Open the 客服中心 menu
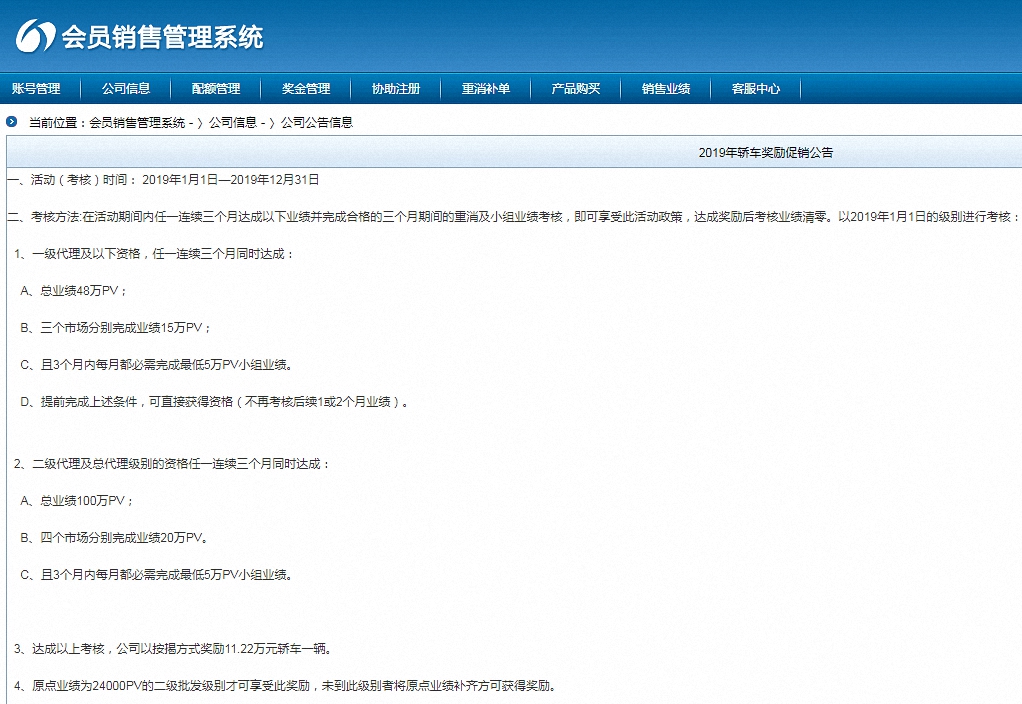The image size is (1022, 704). [756, 89]
